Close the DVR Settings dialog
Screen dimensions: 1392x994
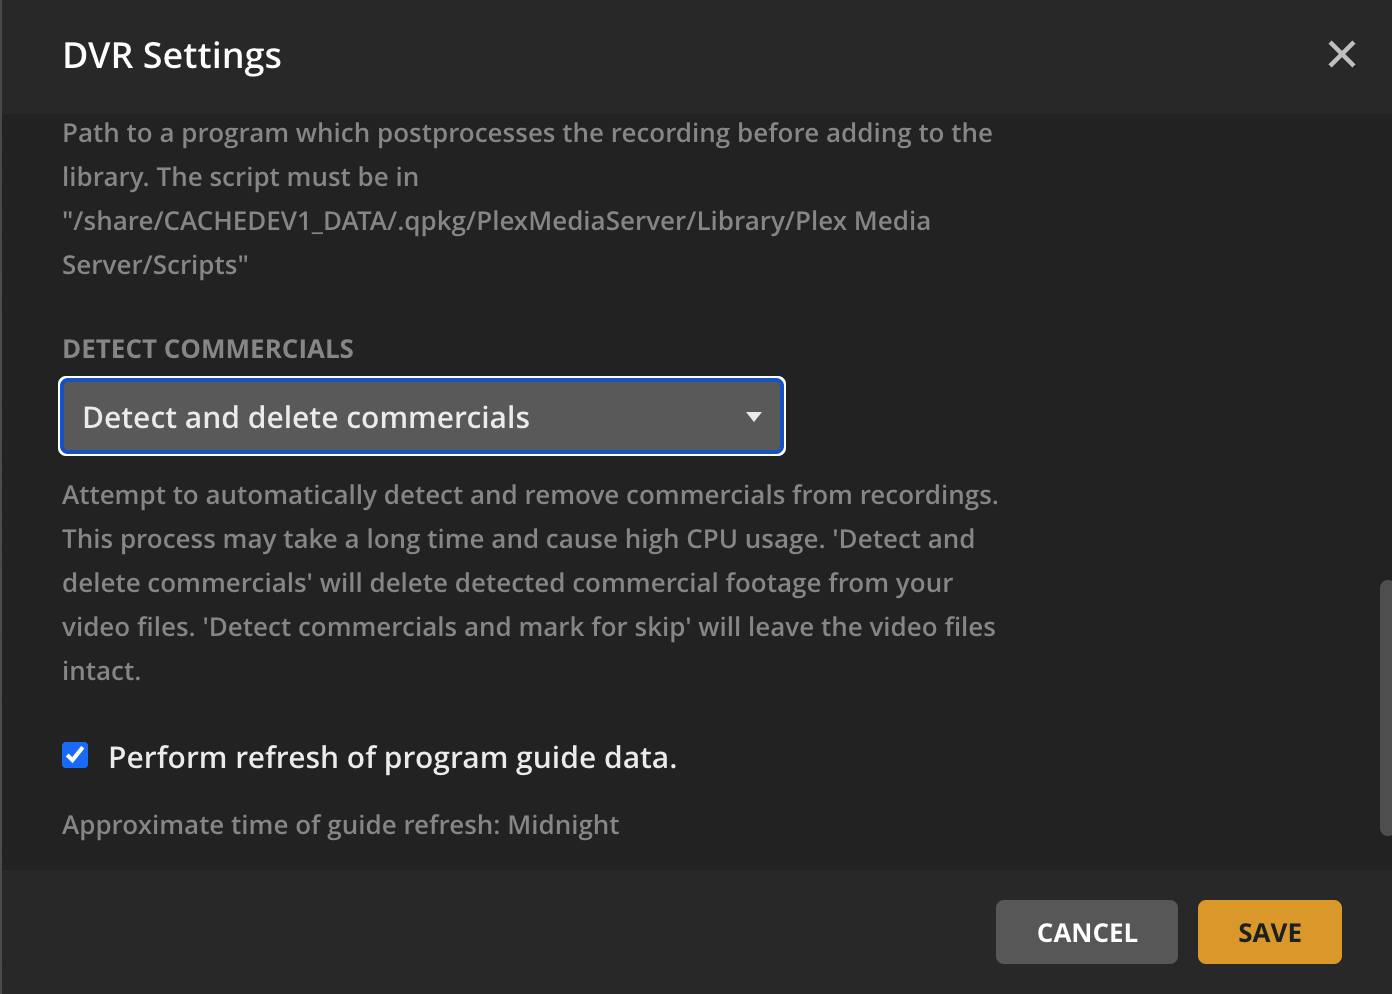click(1341, 54)
